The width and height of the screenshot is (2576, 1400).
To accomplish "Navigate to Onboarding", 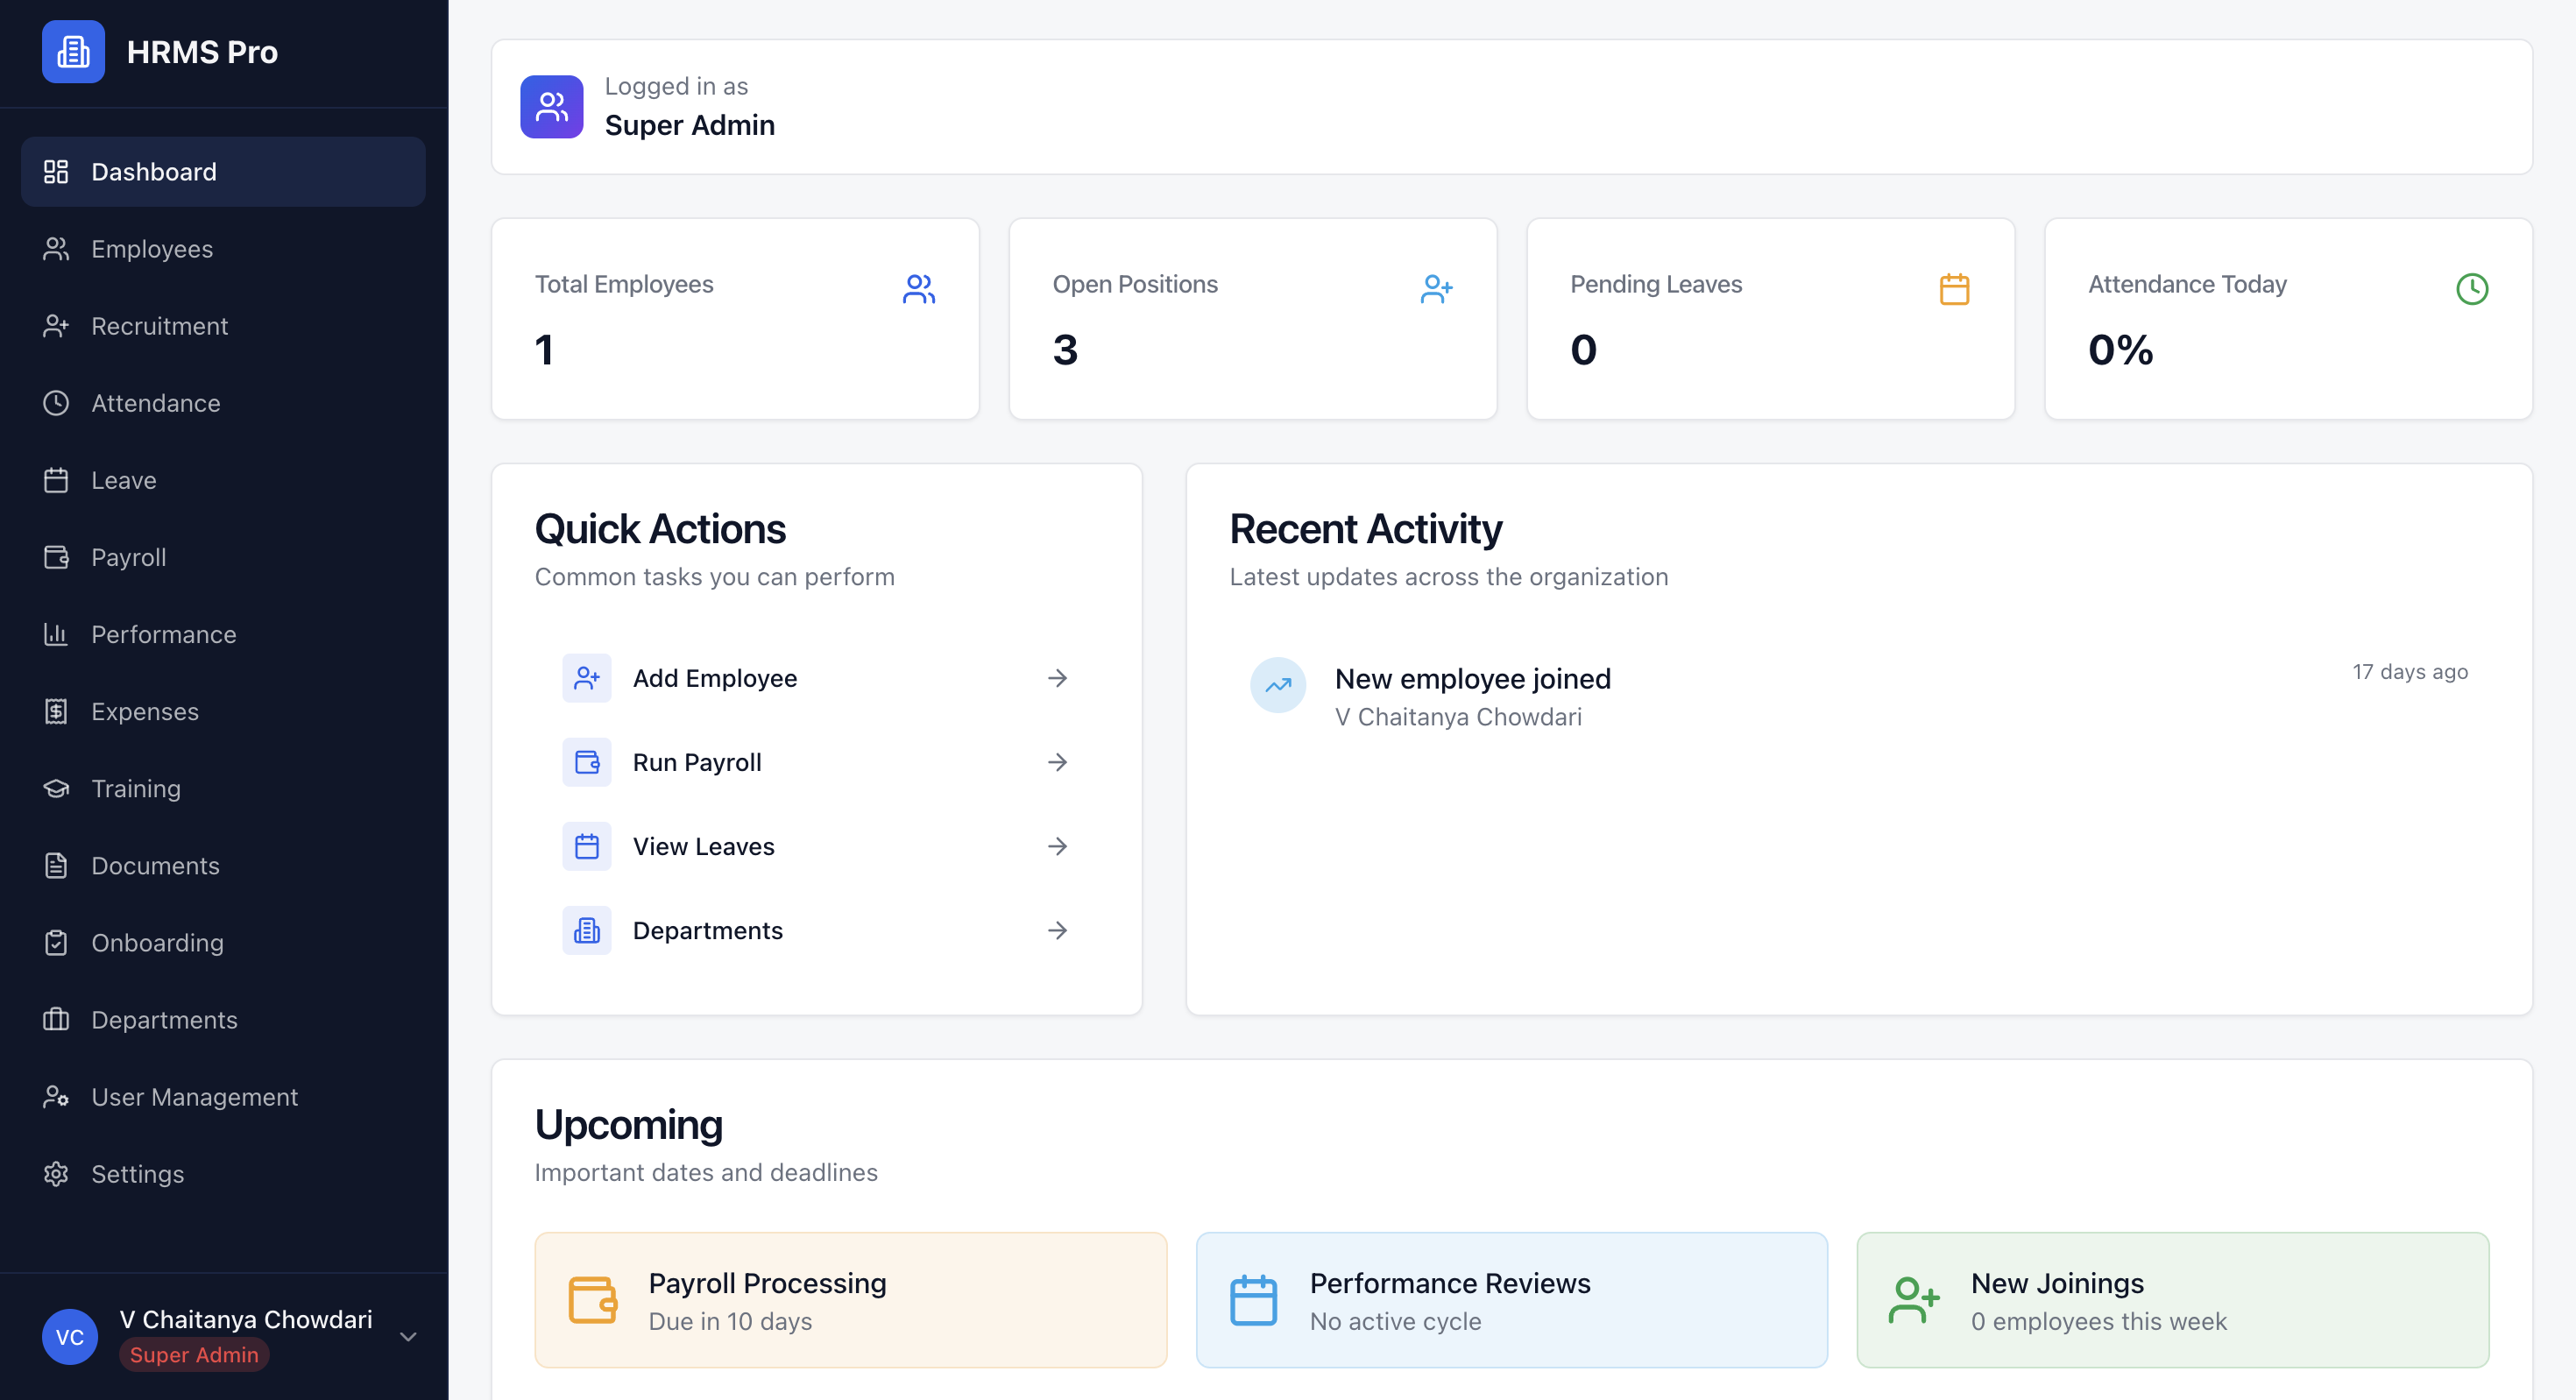I will [223, 942].
